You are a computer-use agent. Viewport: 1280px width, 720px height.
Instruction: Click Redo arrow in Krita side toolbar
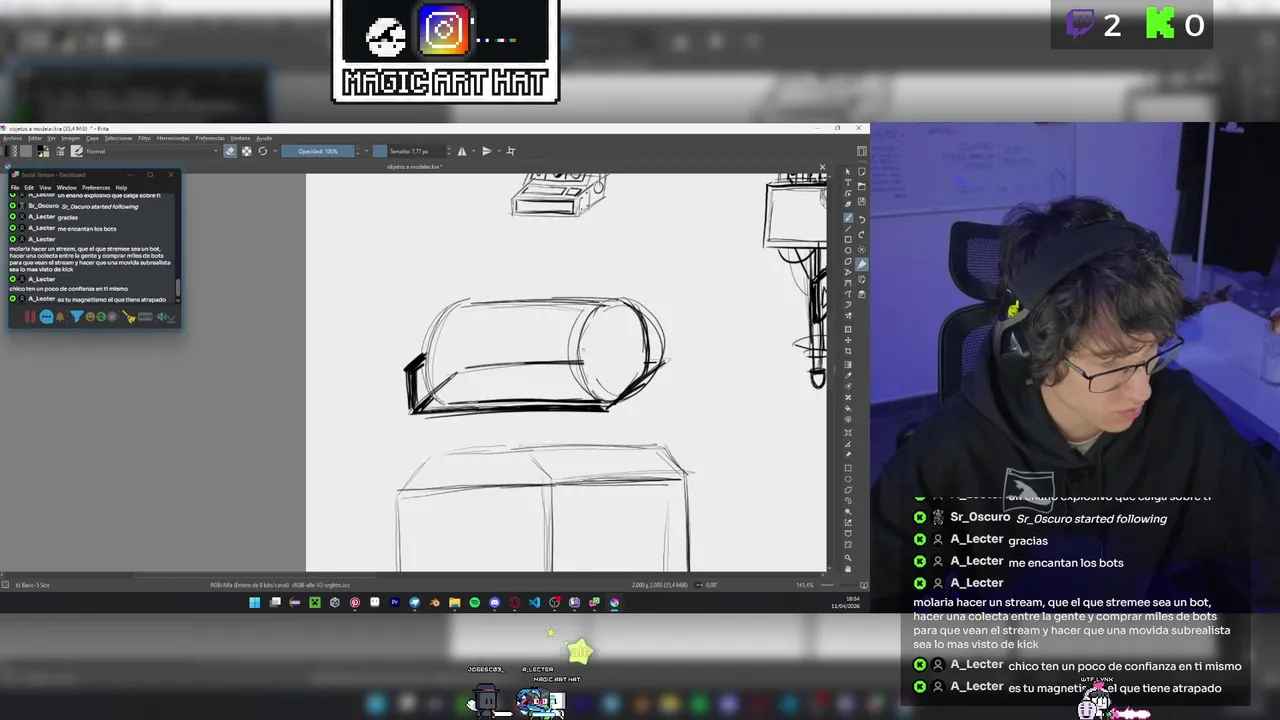(862, 234)
